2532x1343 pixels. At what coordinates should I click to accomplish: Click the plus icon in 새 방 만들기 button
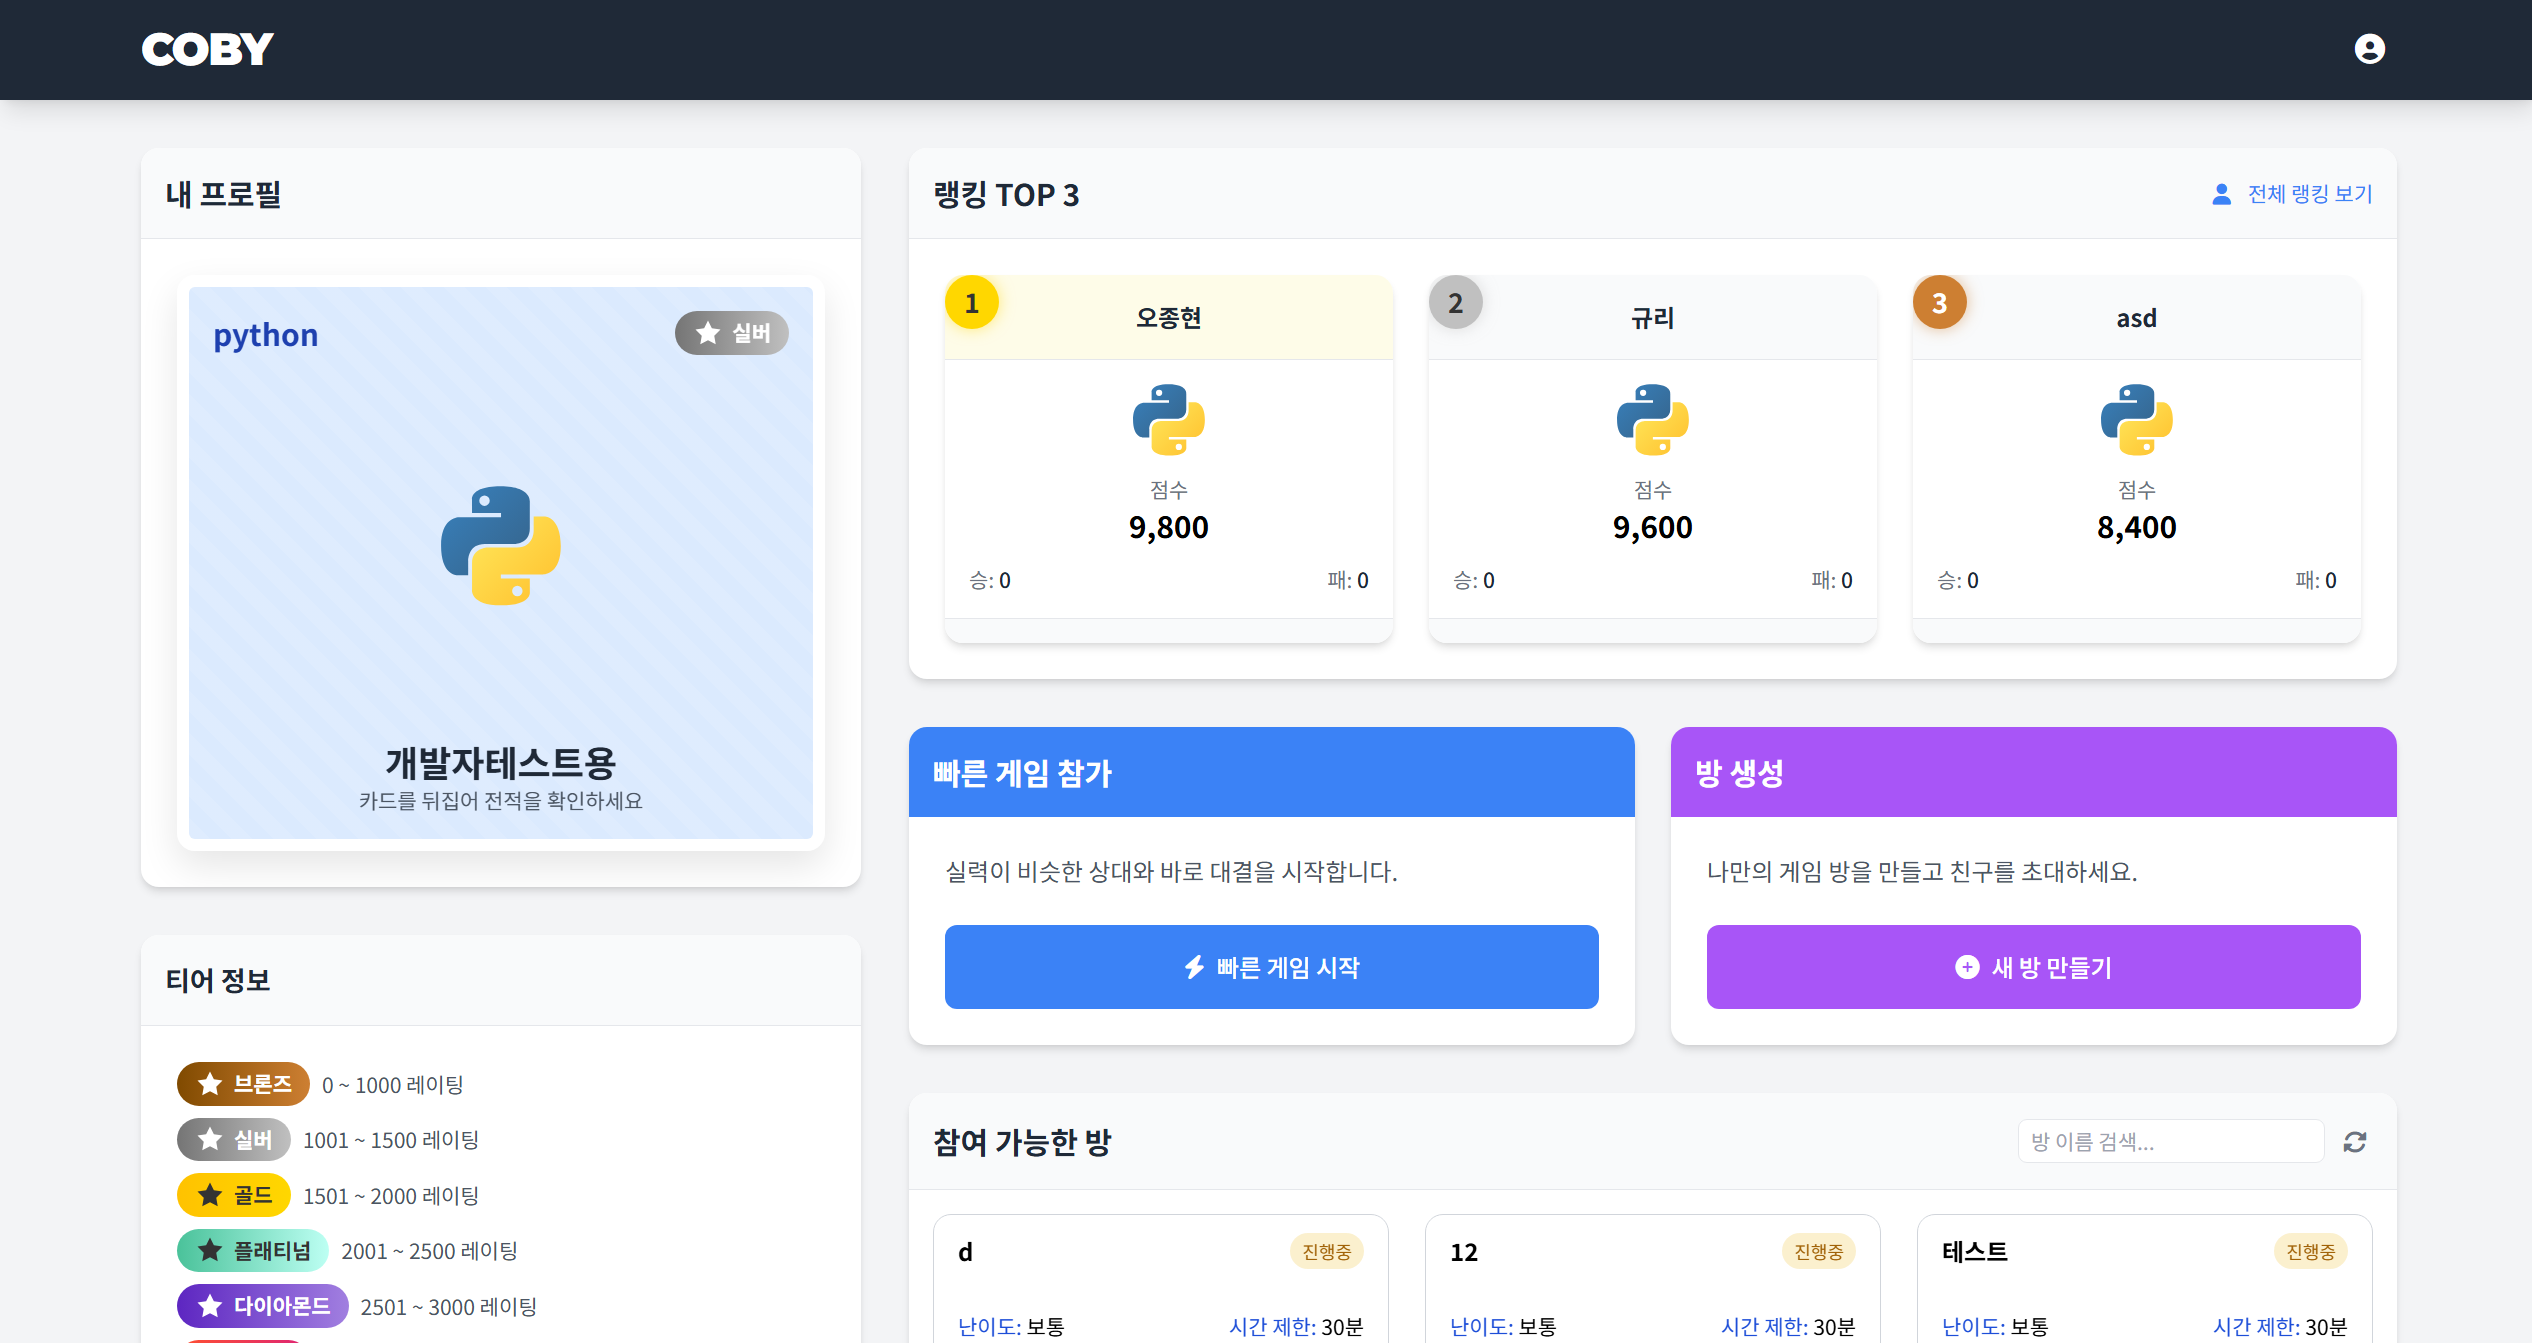tap(1965, 967)
